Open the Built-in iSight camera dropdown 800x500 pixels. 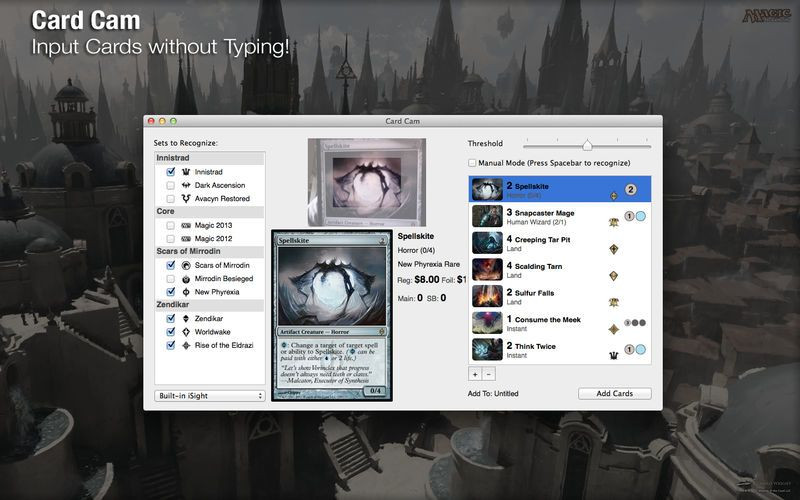coord(210,396)
